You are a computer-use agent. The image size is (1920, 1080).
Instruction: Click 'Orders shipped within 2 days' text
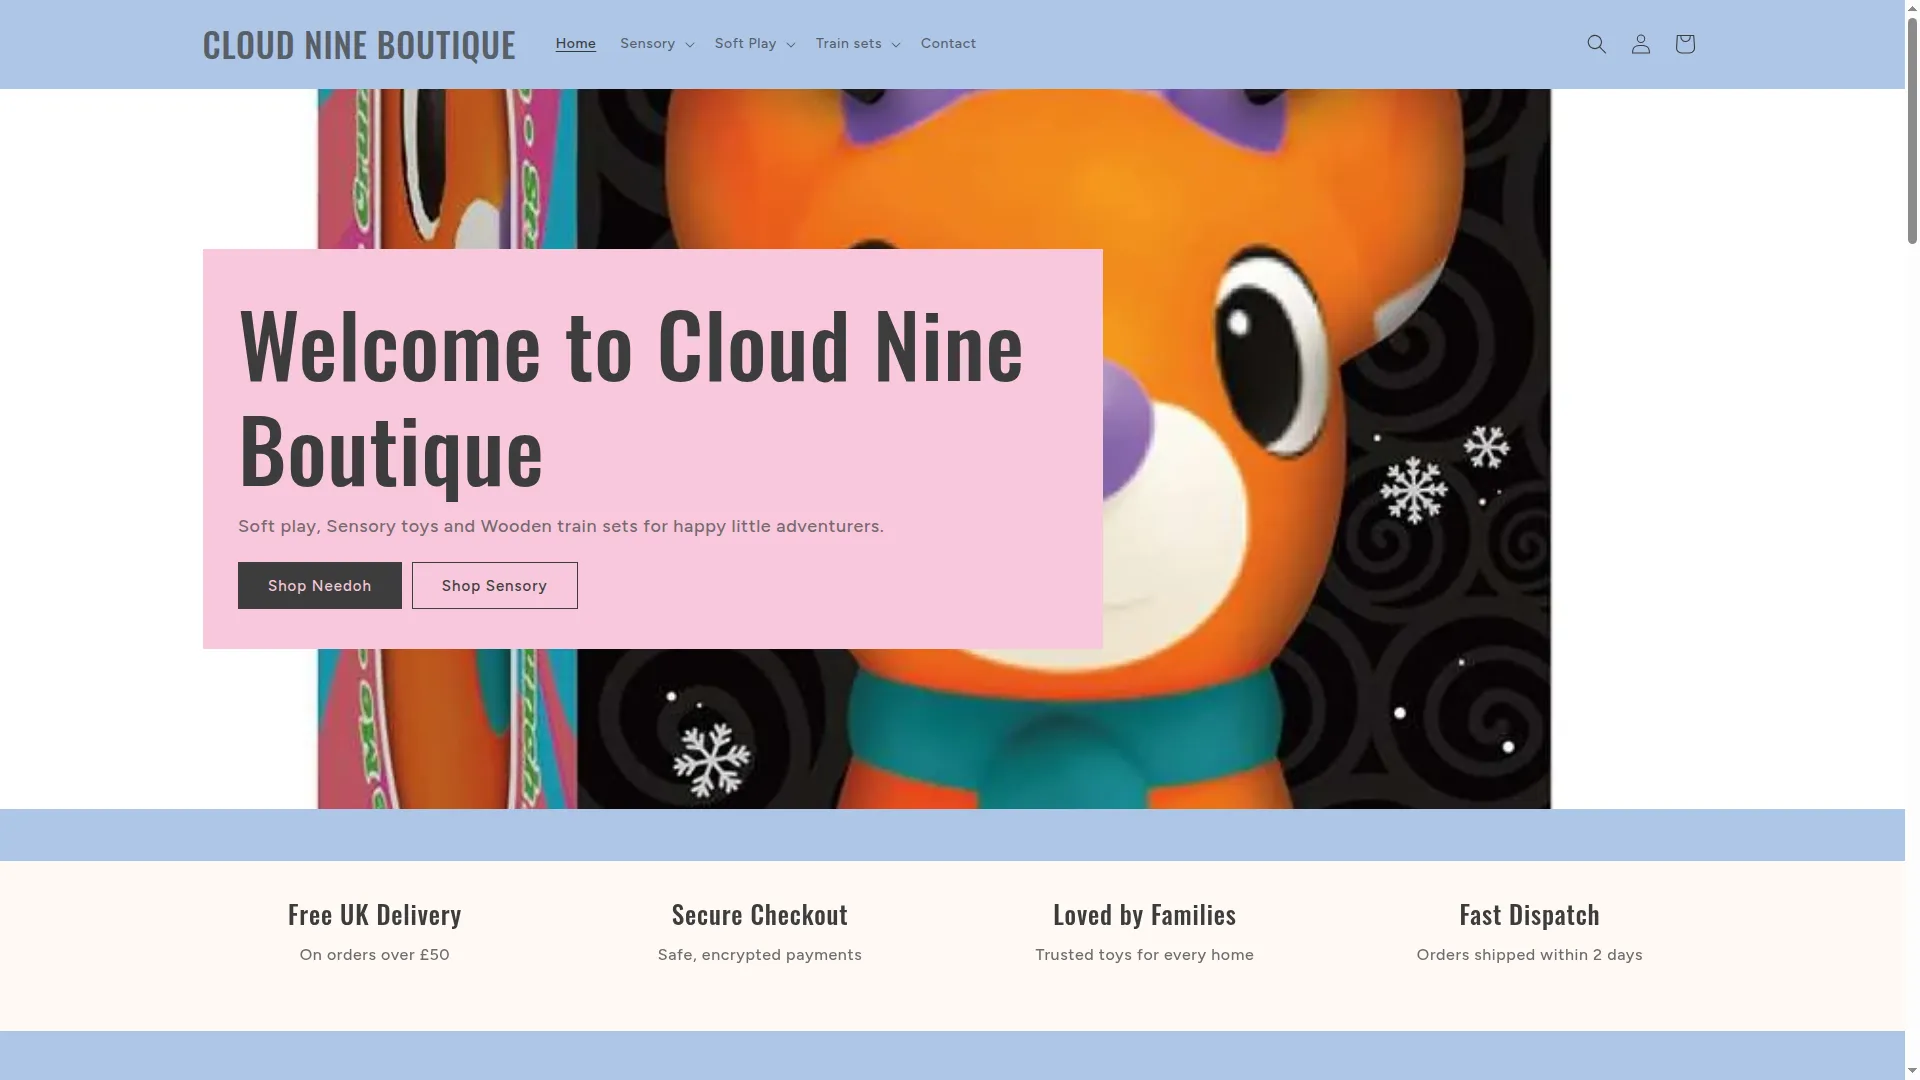(1529, 955)
